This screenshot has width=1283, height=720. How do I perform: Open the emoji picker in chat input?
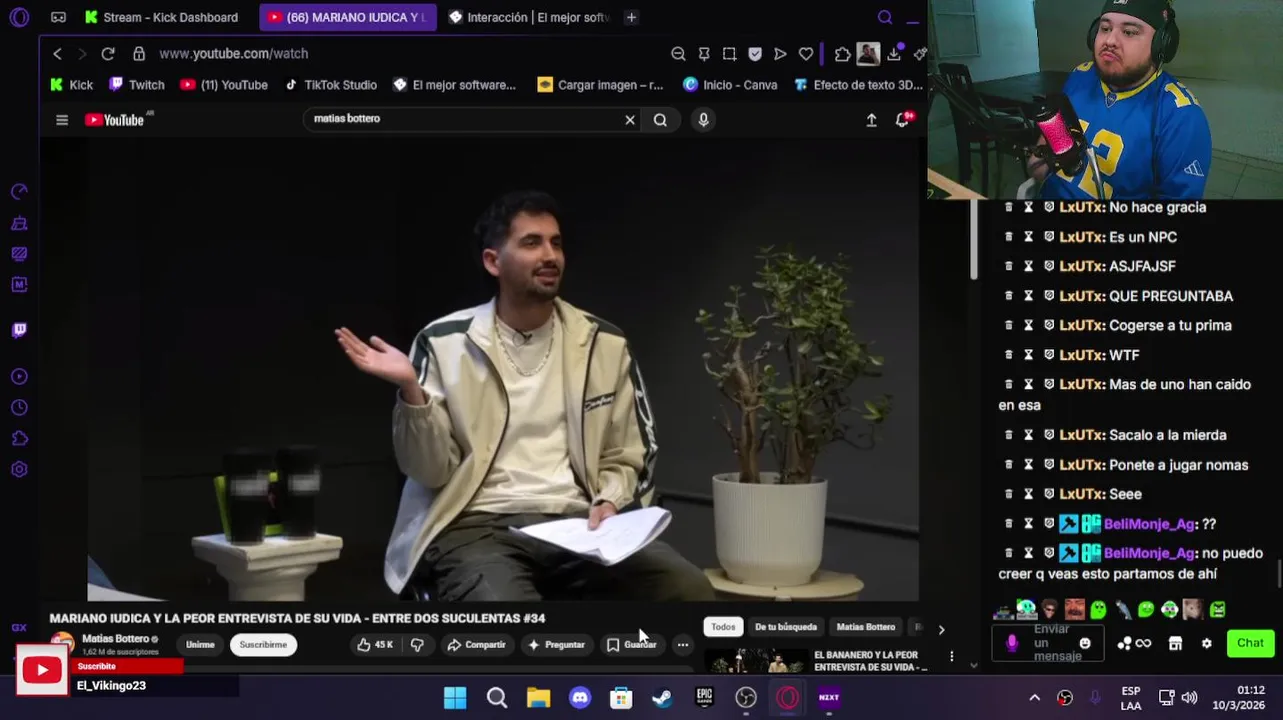point(1086,643)
